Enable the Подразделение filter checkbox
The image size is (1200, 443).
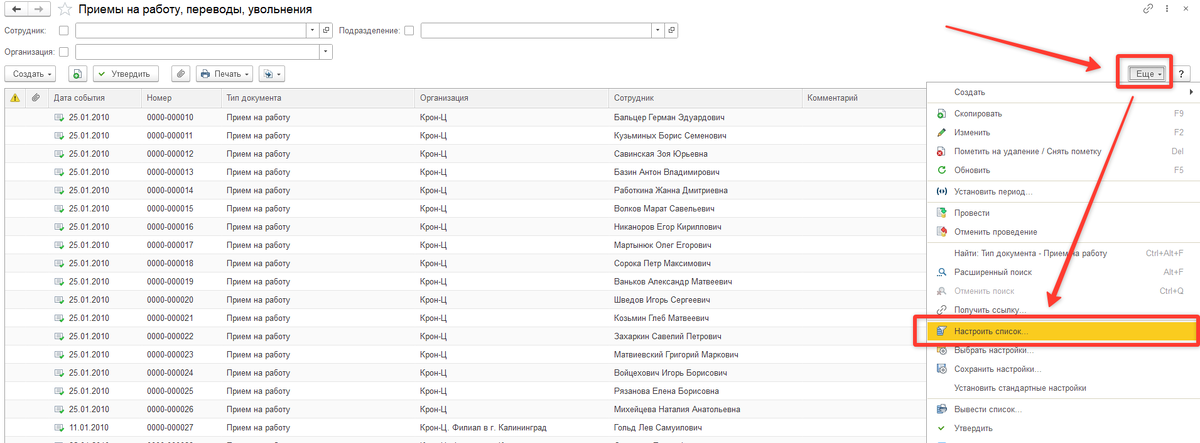click(410, 30)
